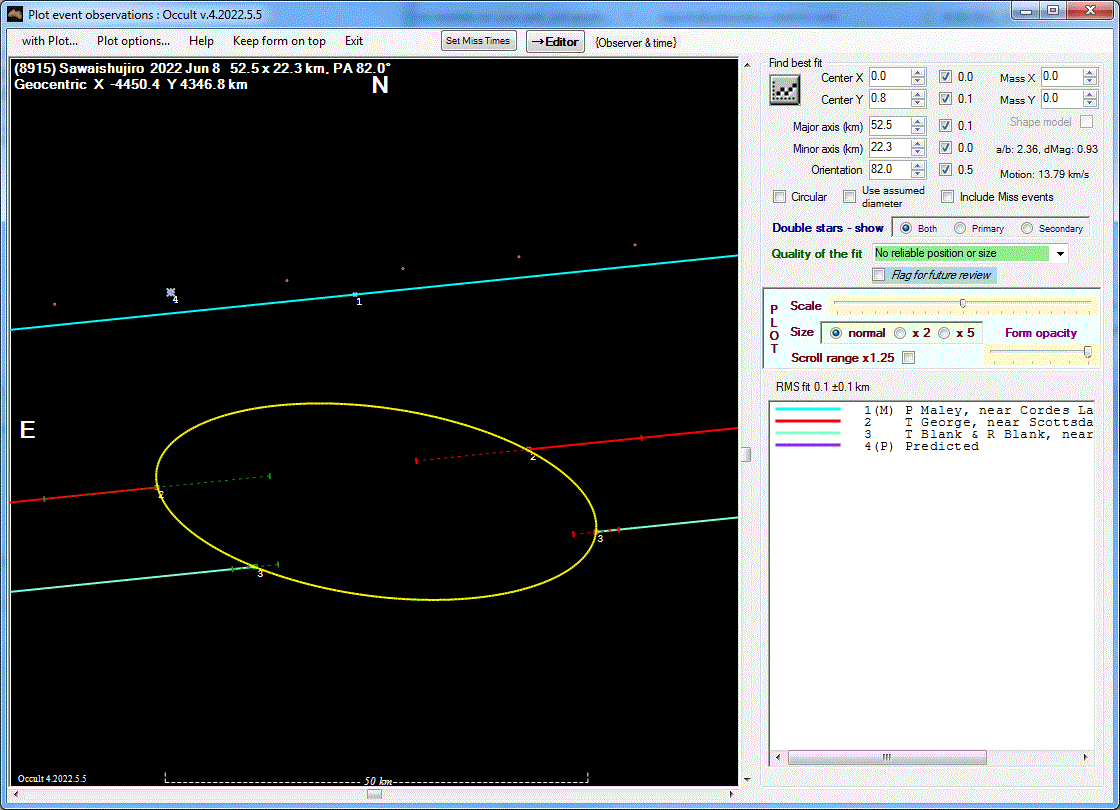
Task: Select Primary double star radio button
Action: (x=960, y=228)
